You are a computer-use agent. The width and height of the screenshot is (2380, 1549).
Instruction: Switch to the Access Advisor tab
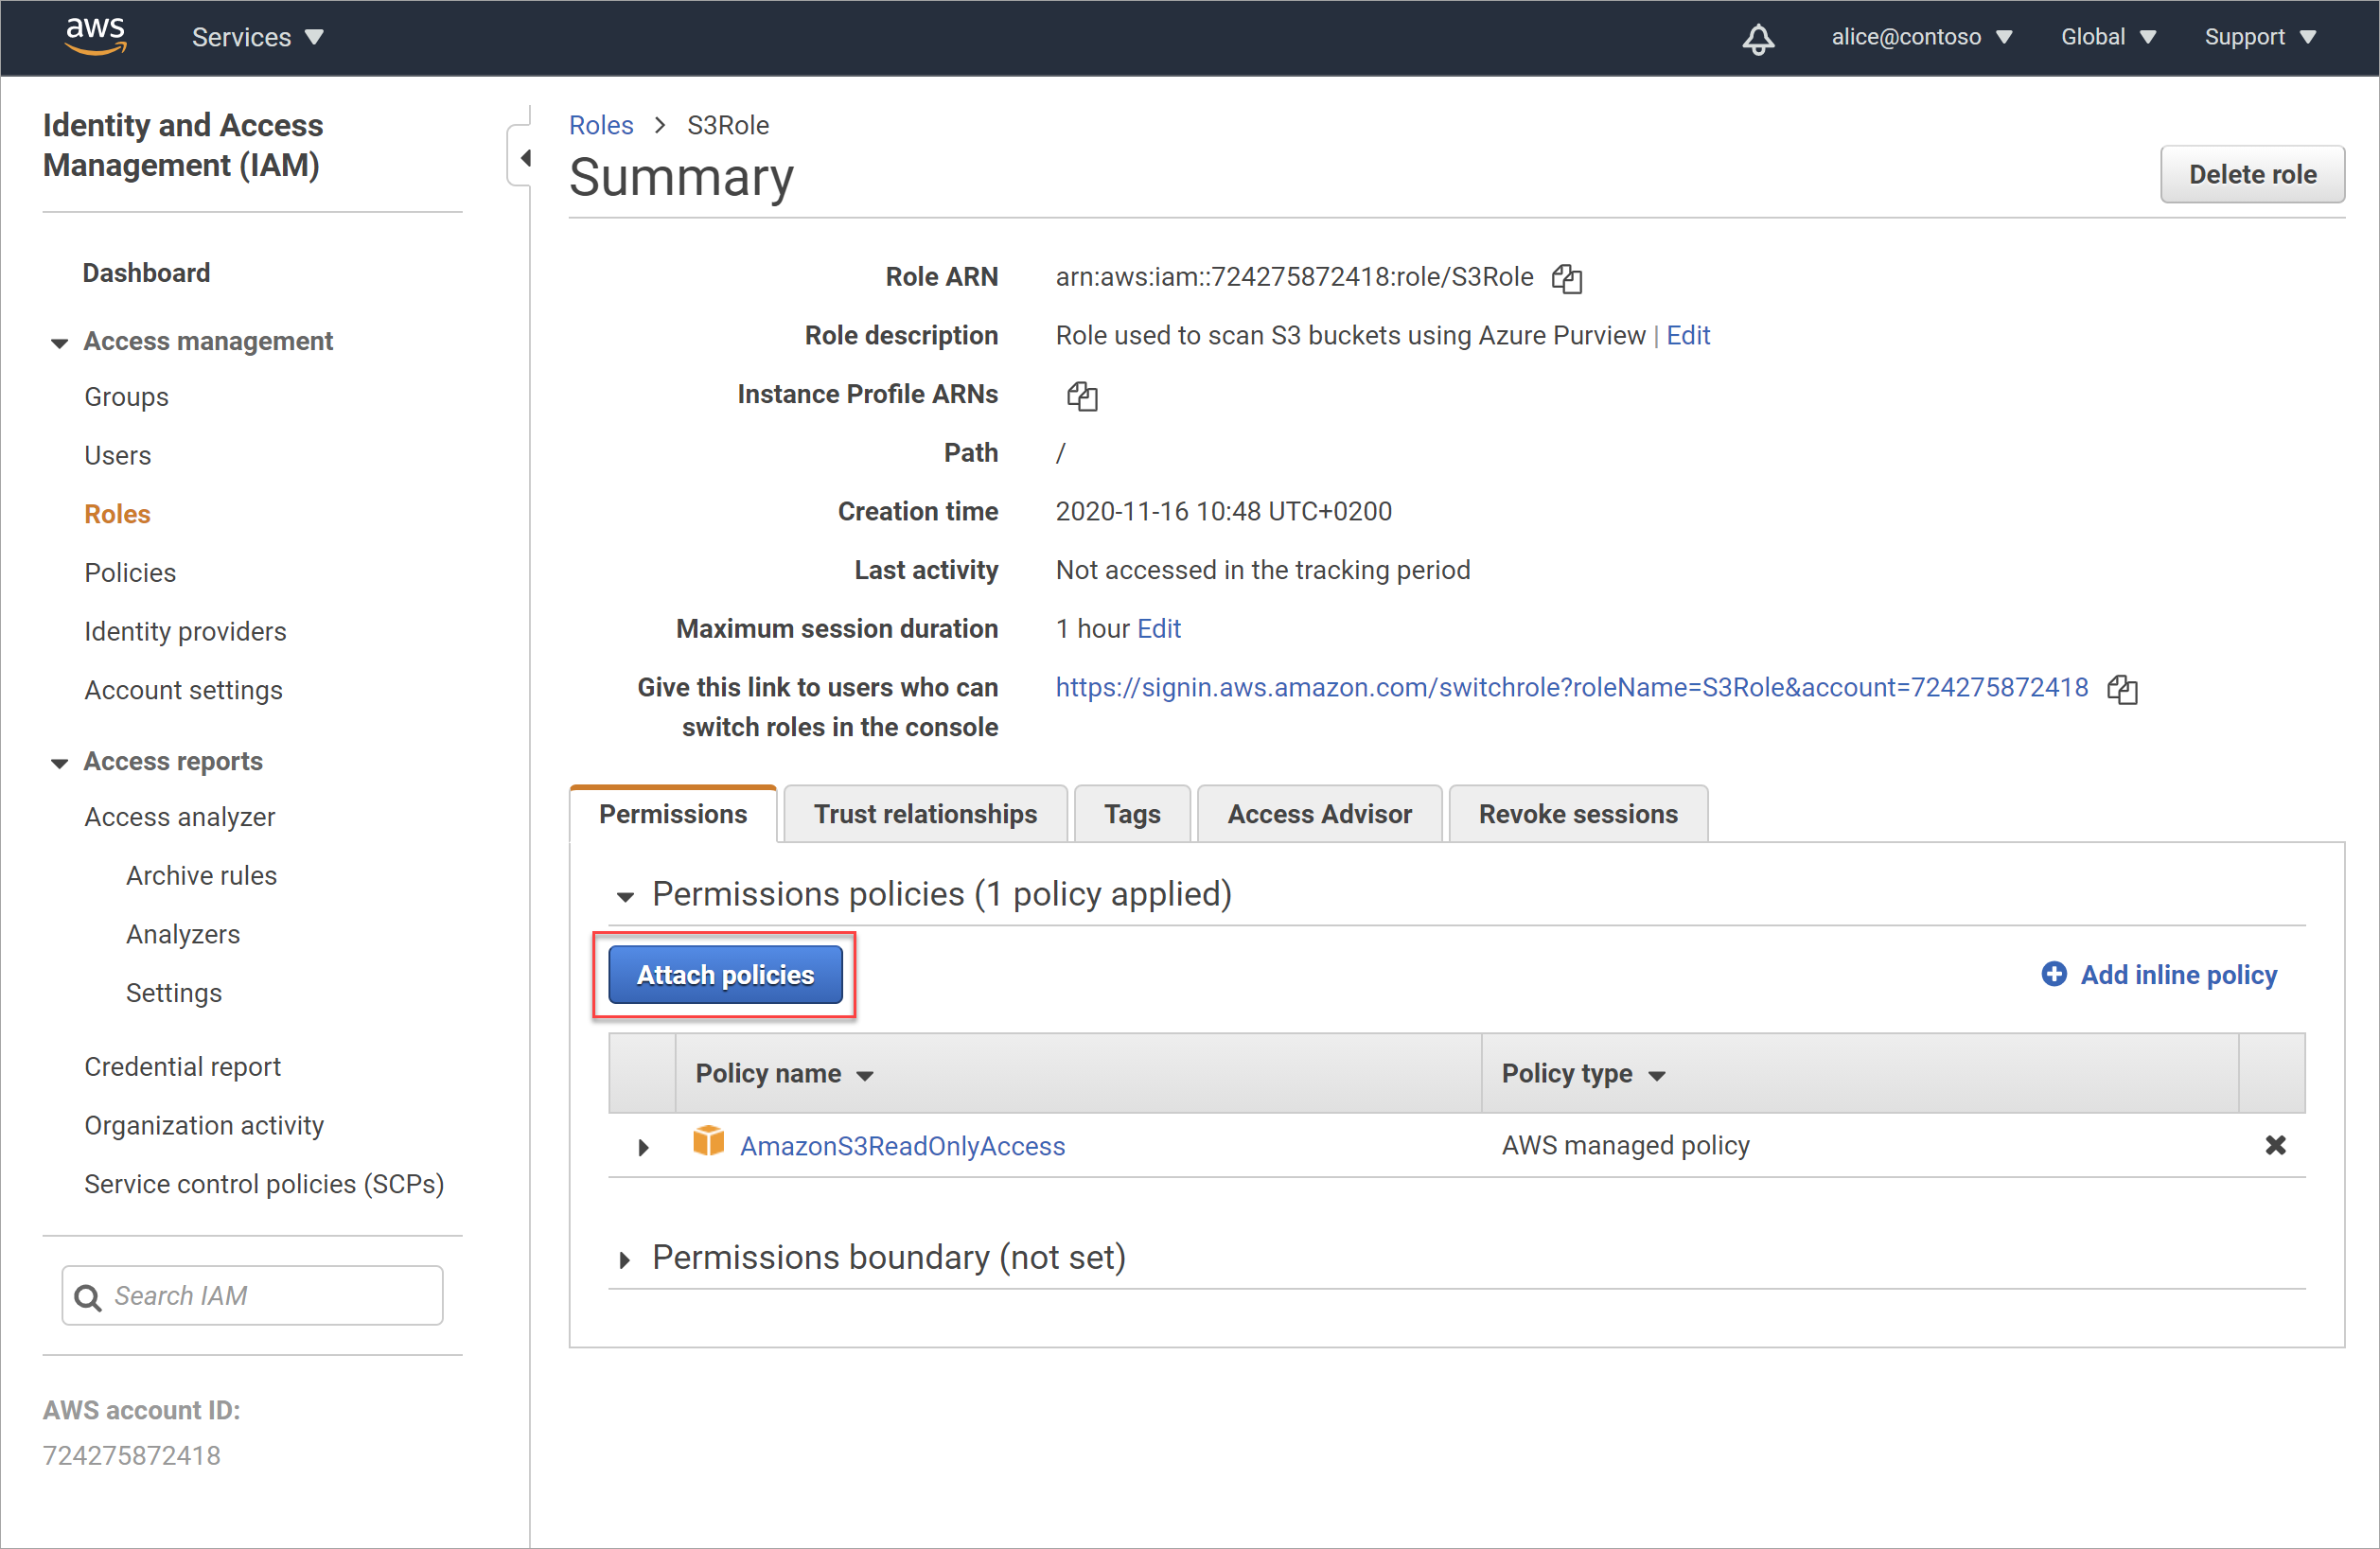(x=1316, y=812)
